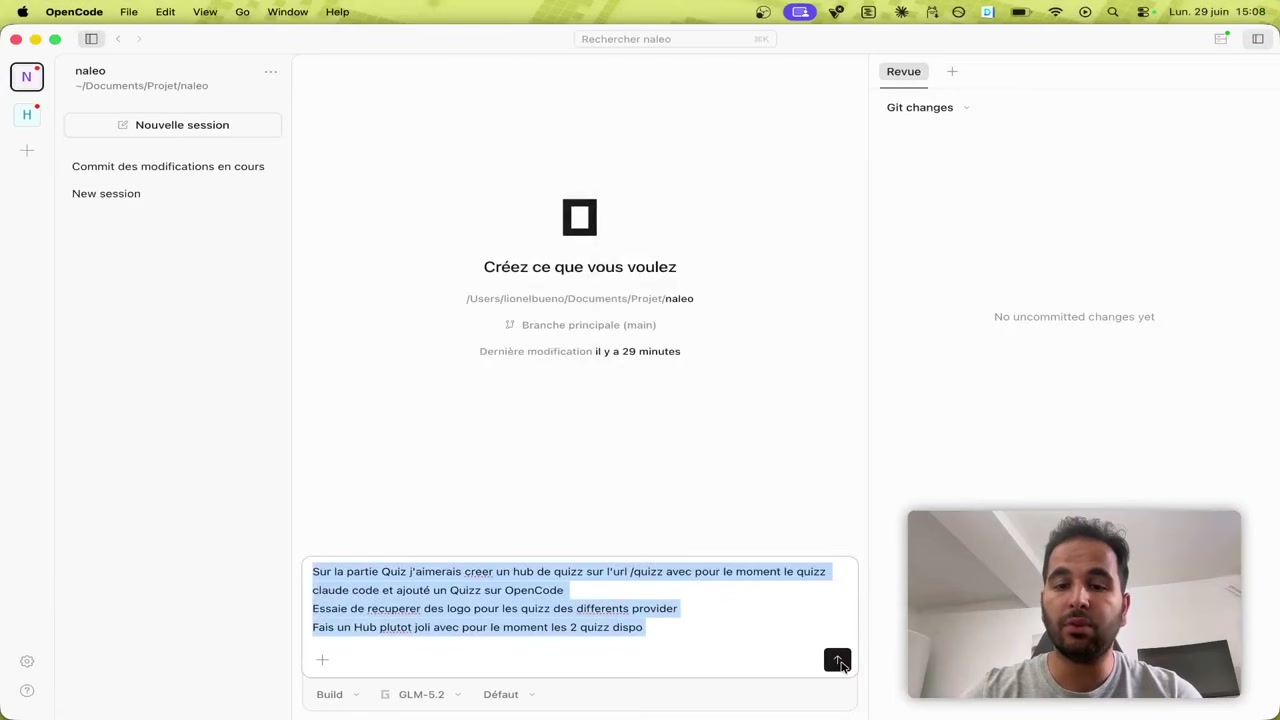Toggle the right review panel icon
Viewport: 1280px width, 720px height.
[x=1258, y=39]
